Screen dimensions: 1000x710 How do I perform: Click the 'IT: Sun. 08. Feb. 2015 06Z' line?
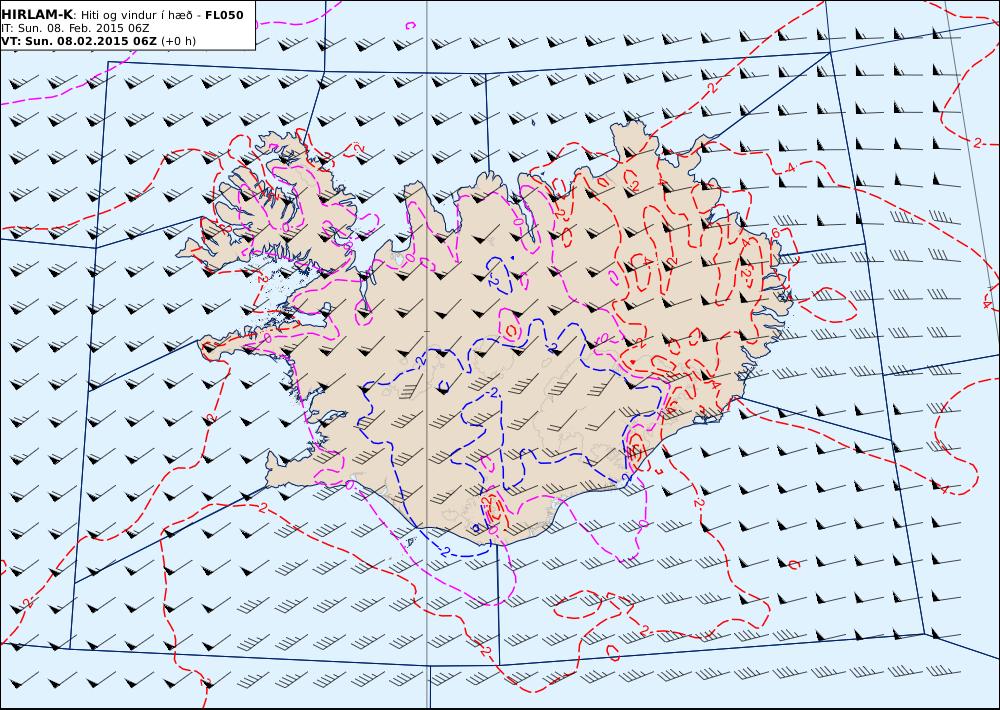[x=75, y=28]
